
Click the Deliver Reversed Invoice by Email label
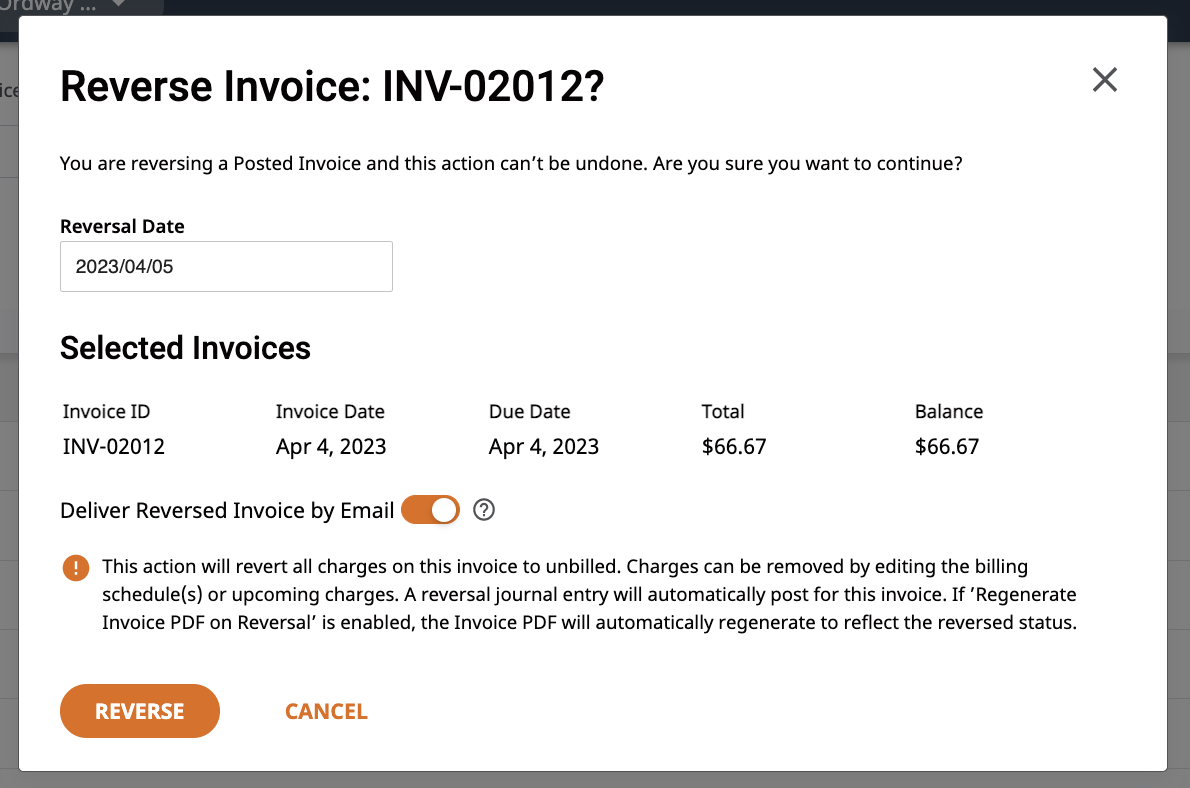(x=227, y=511)
